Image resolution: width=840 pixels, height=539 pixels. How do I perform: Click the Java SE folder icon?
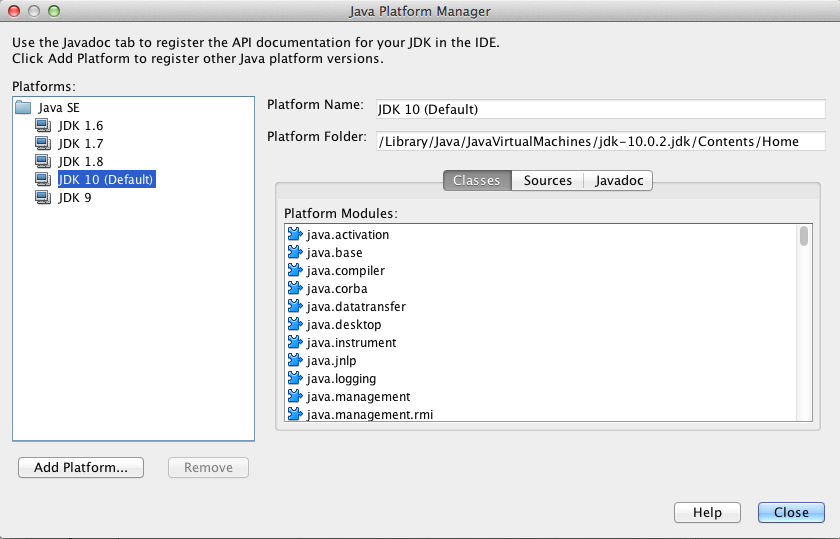coord(23,108)
